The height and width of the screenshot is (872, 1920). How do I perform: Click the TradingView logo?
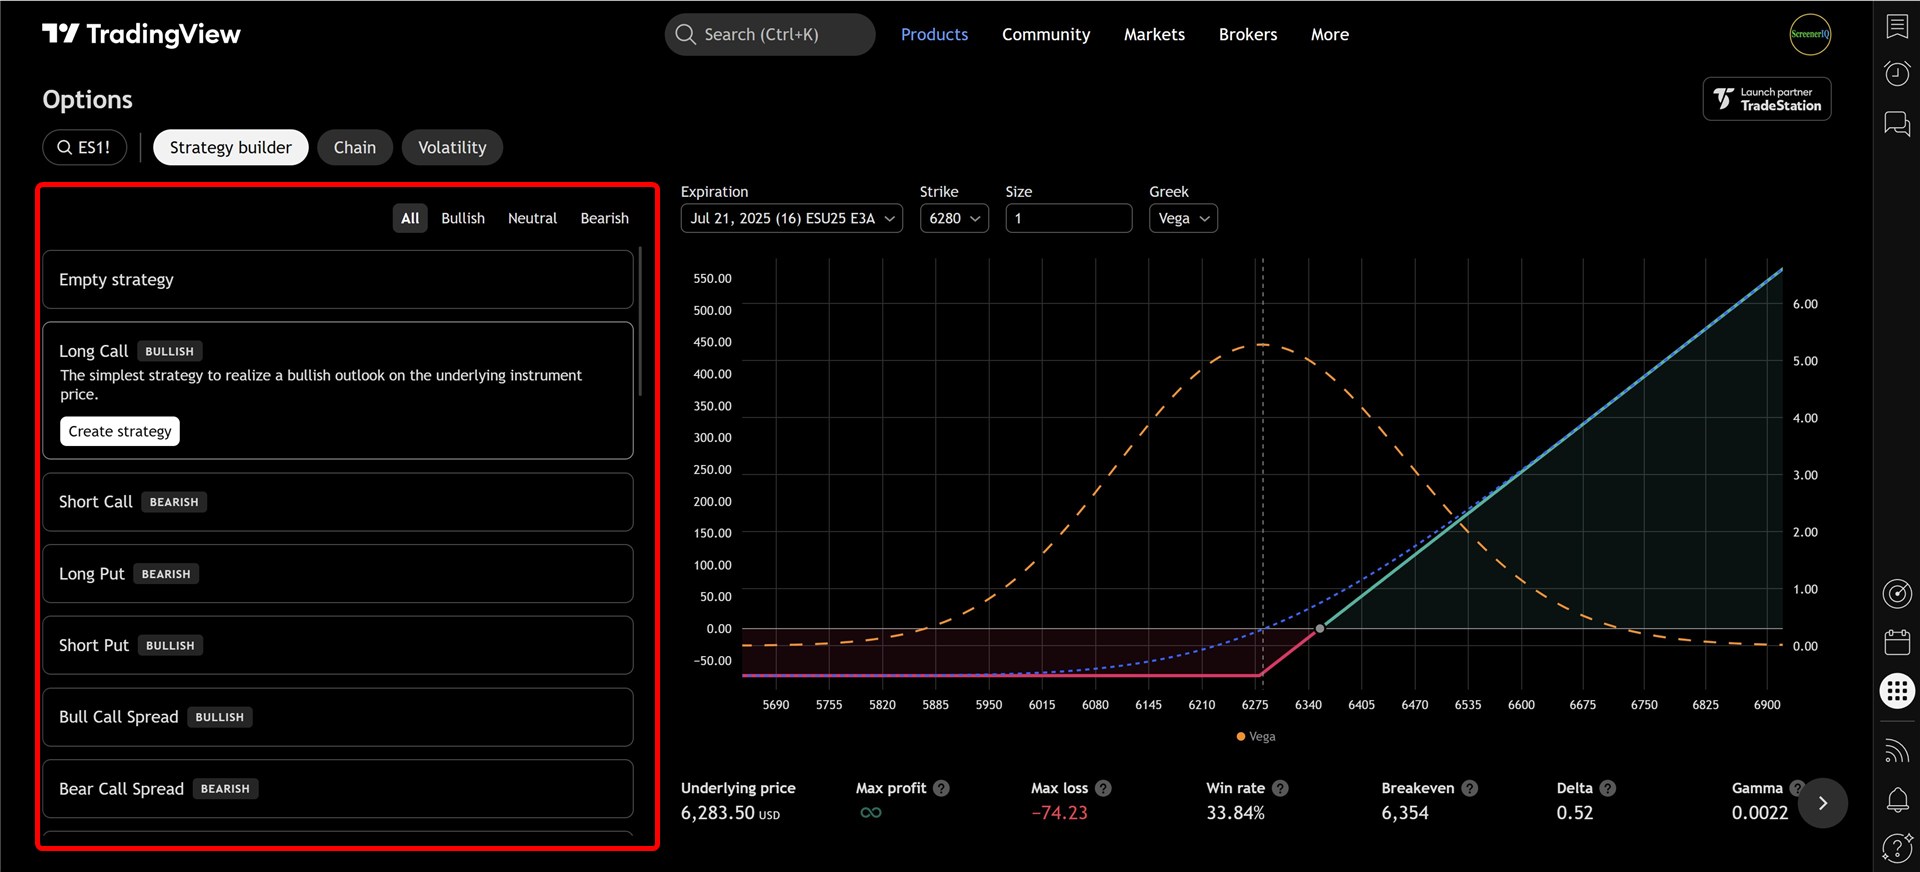coord(141,35)
